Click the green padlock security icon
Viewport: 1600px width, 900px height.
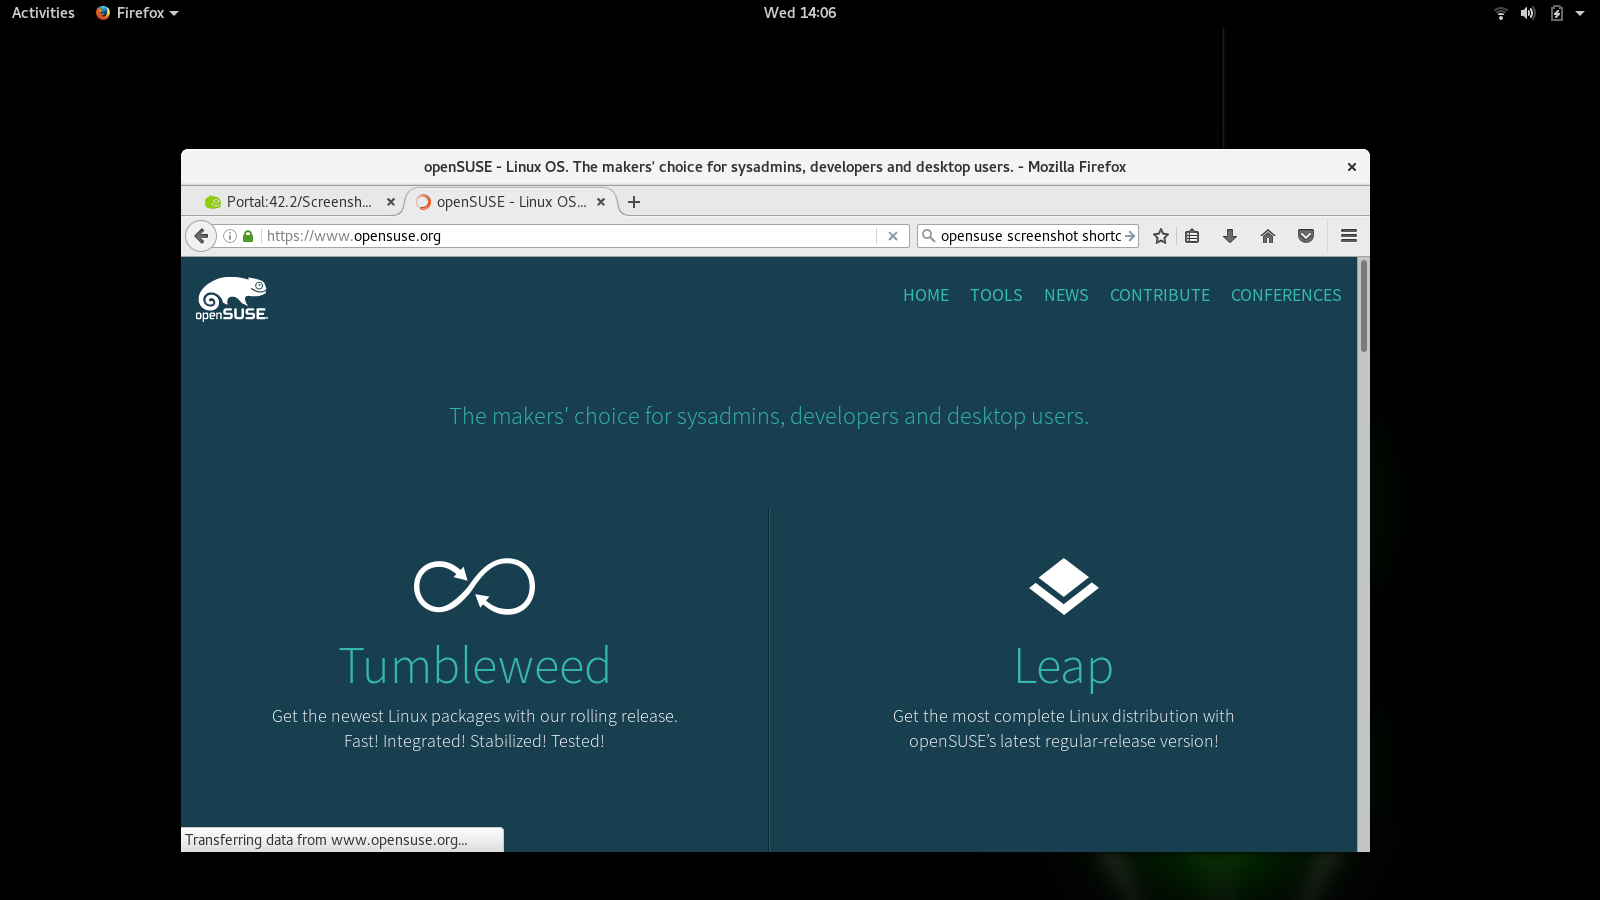(x=248, y=236)
